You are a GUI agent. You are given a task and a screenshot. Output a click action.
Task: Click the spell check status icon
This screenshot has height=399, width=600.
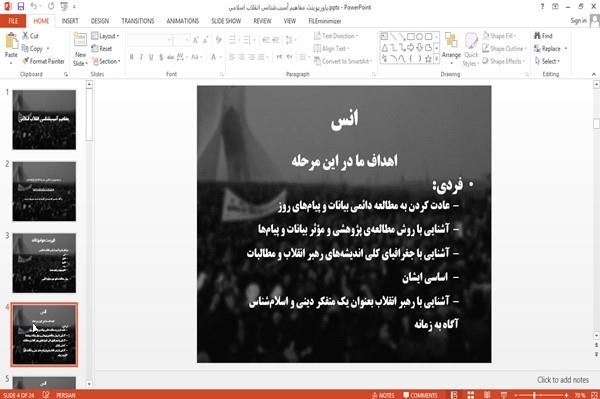pos(46,395)
